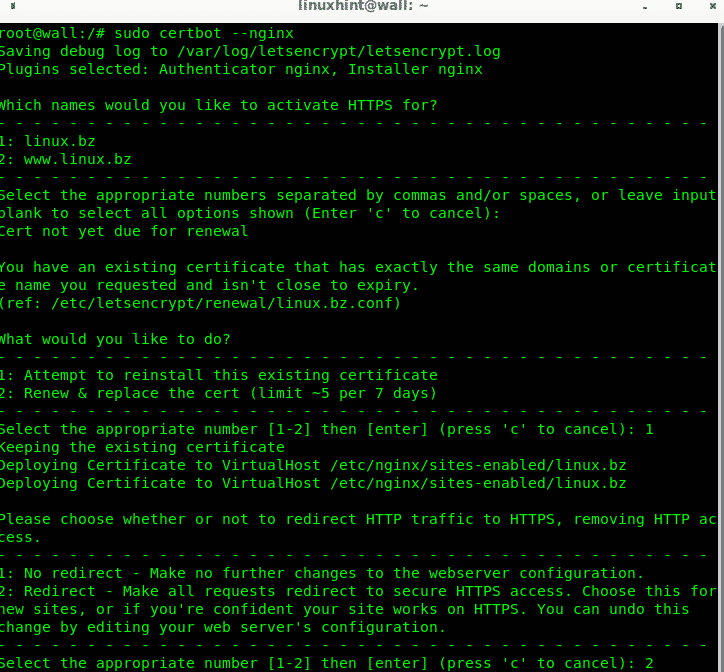This screenshot has height=672, width=724.
Task: Click the '1: linux.bz' option line
Action: [48, 141]
